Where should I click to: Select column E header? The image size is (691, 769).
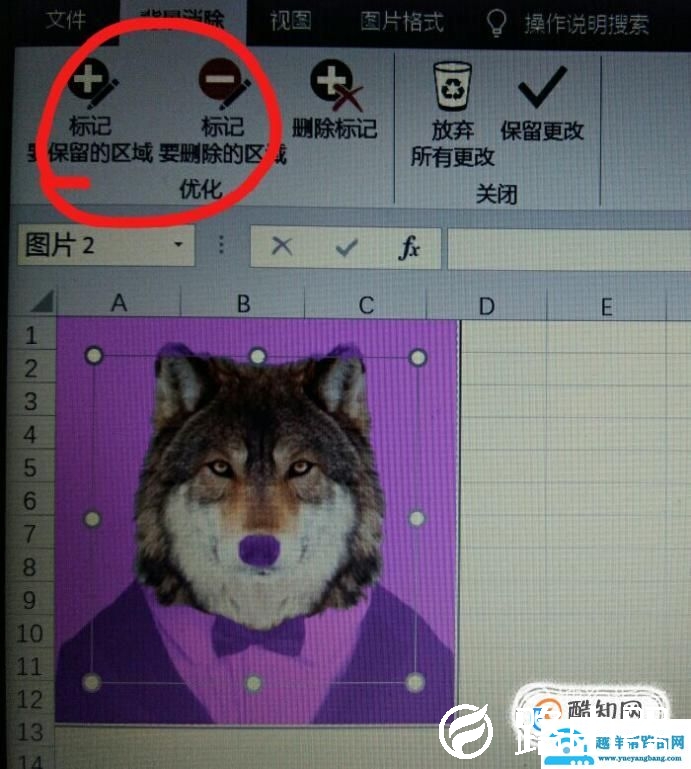tap(607, 308)
